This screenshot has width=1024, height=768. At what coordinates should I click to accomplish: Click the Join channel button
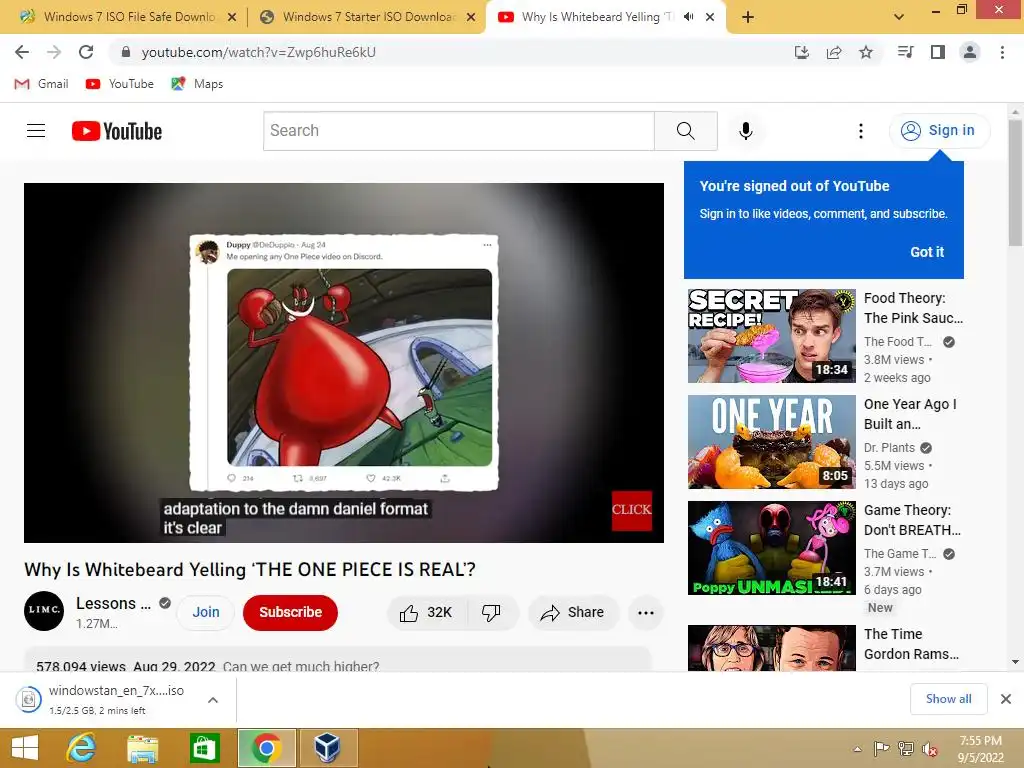pyautogui.click(x=206, y=613)
